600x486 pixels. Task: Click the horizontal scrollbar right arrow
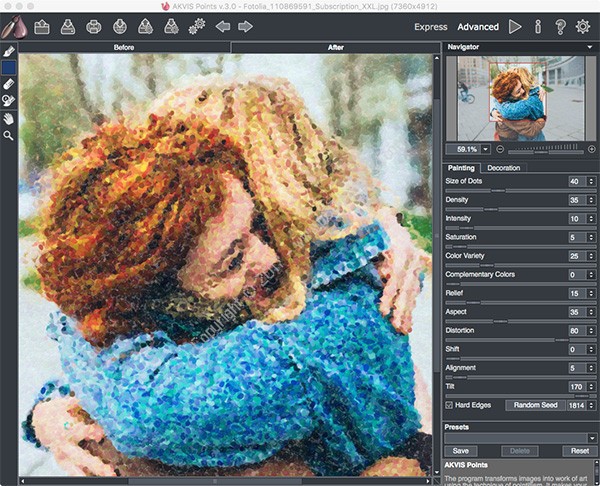(429, 481)
